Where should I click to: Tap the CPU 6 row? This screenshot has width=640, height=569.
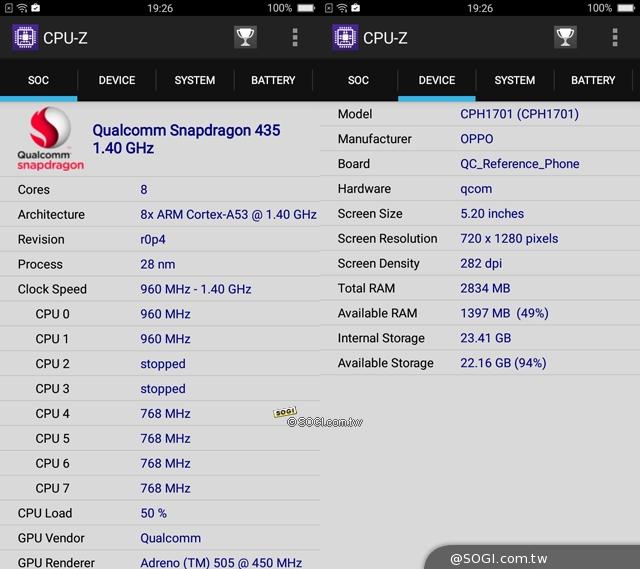(160, 463)
